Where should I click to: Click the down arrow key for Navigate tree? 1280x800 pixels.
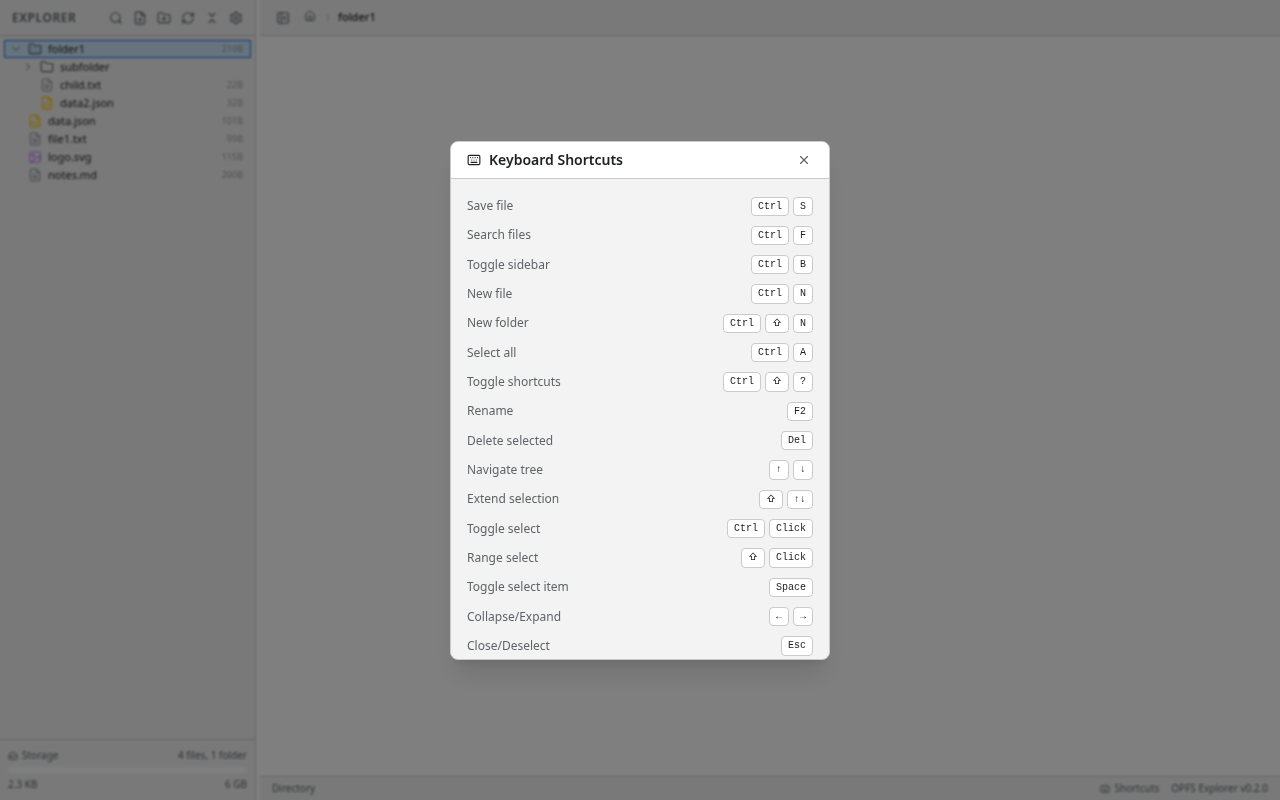pos(803,470)
